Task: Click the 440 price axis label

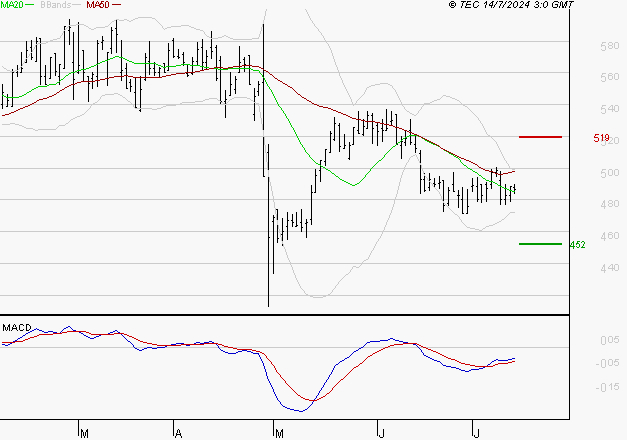Action: click(610, 268)
